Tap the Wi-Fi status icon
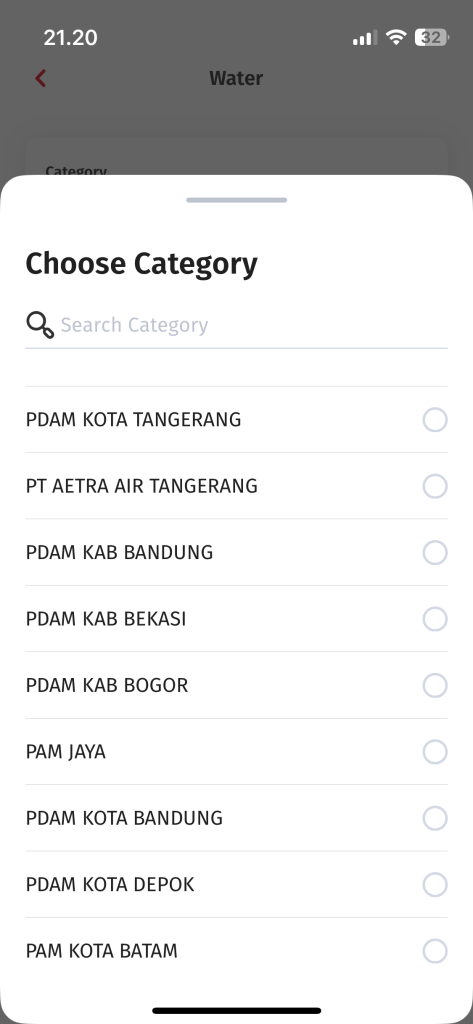This screenshot has width=473, height=1024. [x=396, y=38]
